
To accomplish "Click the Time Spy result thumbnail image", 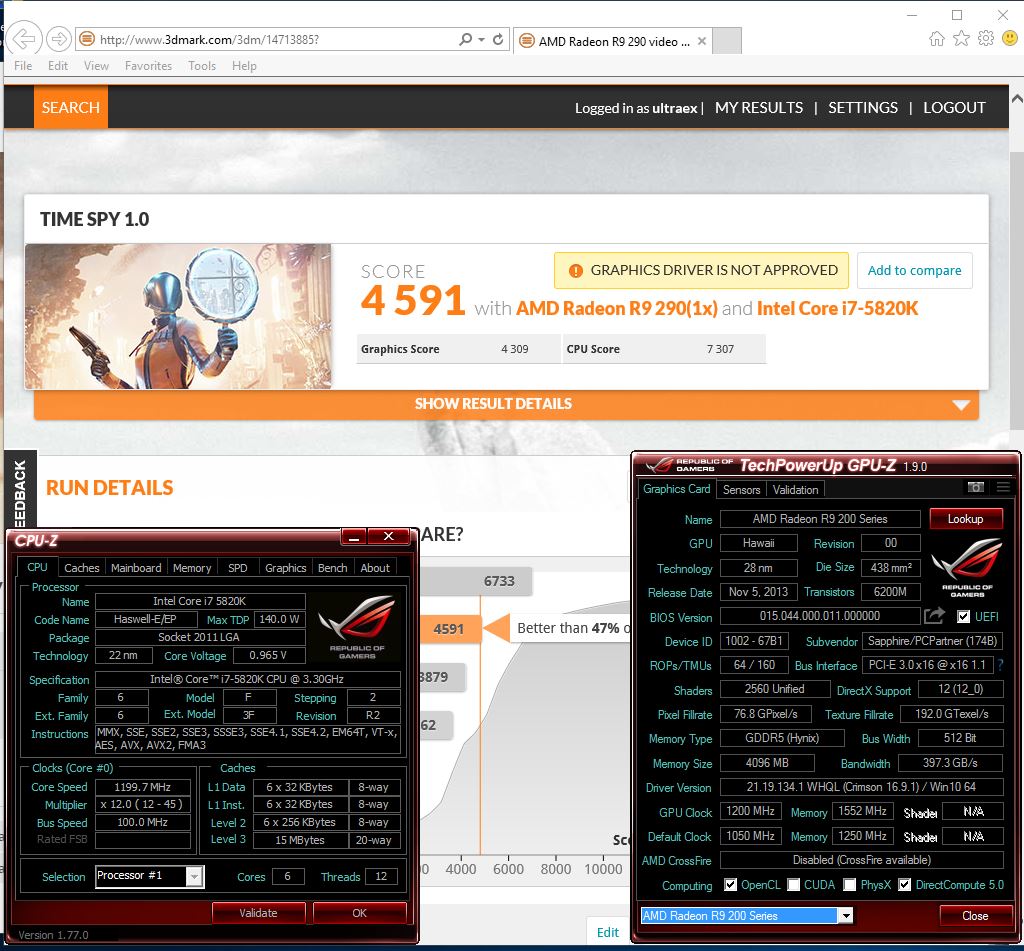I will (x=178, y=316).
